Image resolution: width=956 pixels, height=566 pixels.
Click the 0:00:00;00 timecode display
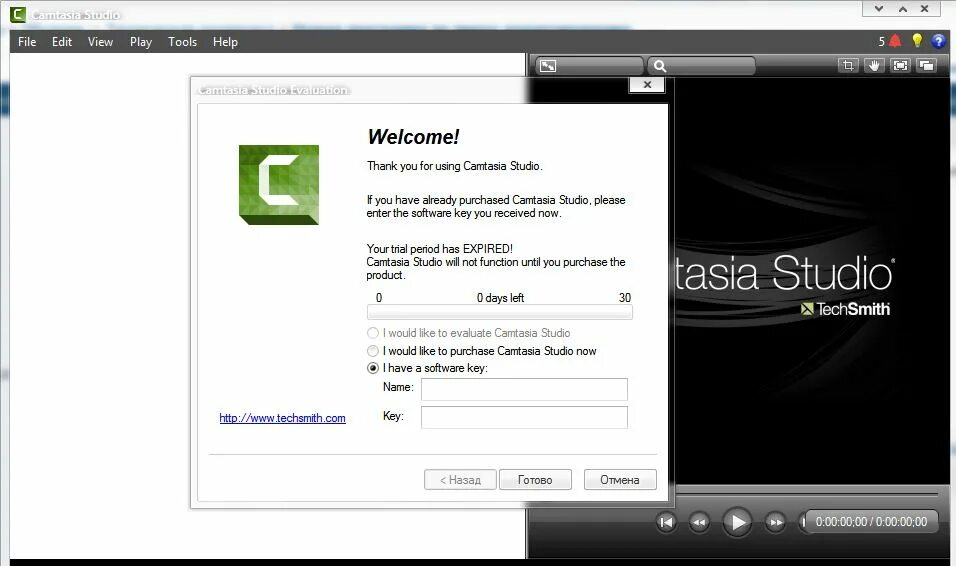coord(871,522)
